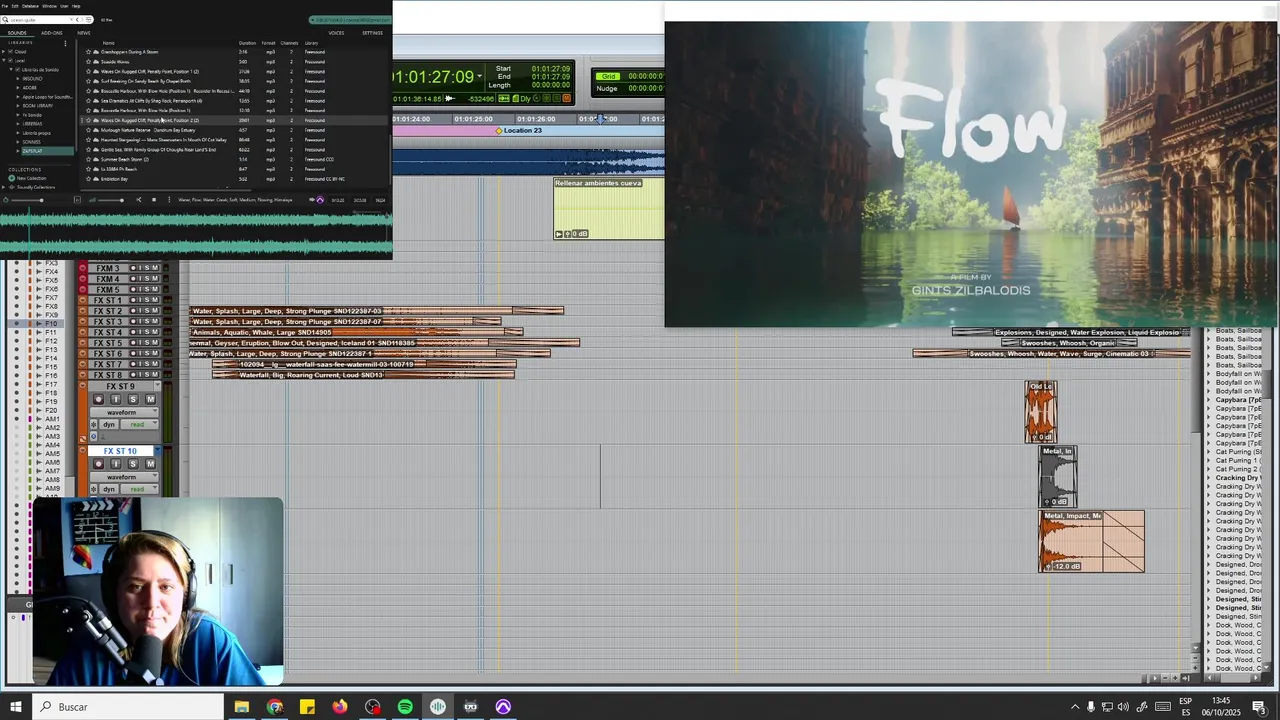The width and height of the screenshot is (1280, 720).
Task: Open the Soundly search filter options icon
Action: coord(89,20)
